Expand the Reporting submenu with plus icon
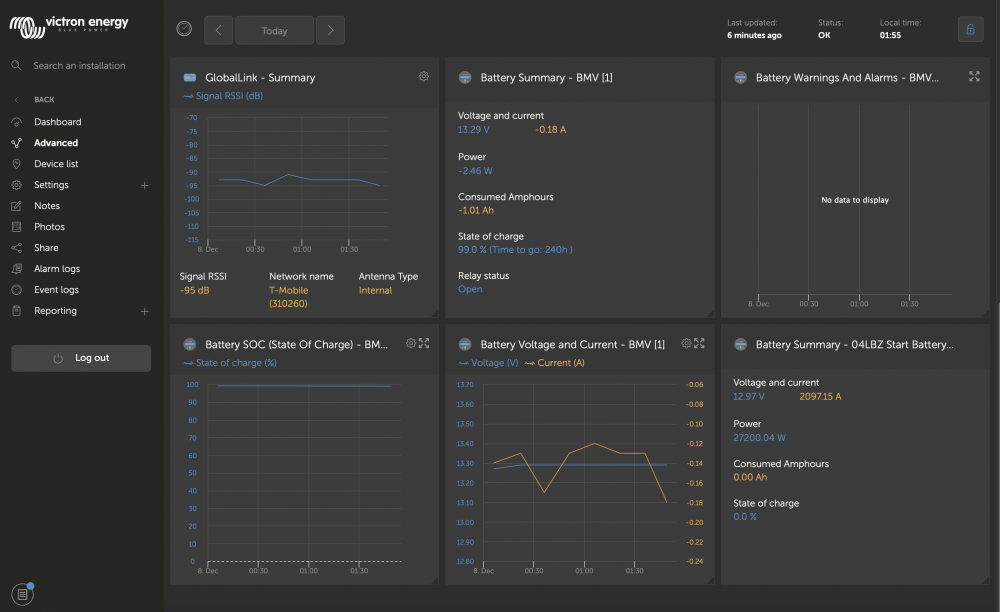Screen dimensions: 1000x612 [x=145, y=311]
